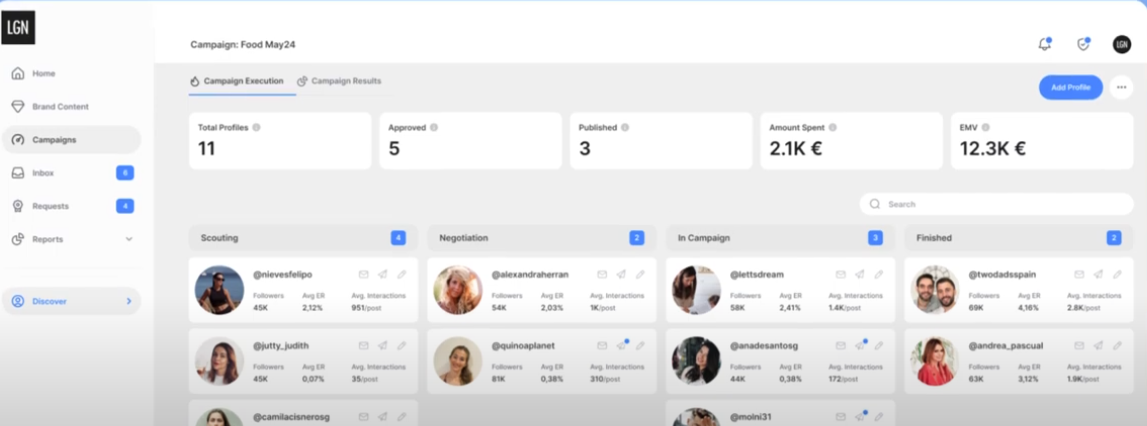Click mail icon on @alexandraherran card
1147x426 pixels.
[x=602, y=274]
